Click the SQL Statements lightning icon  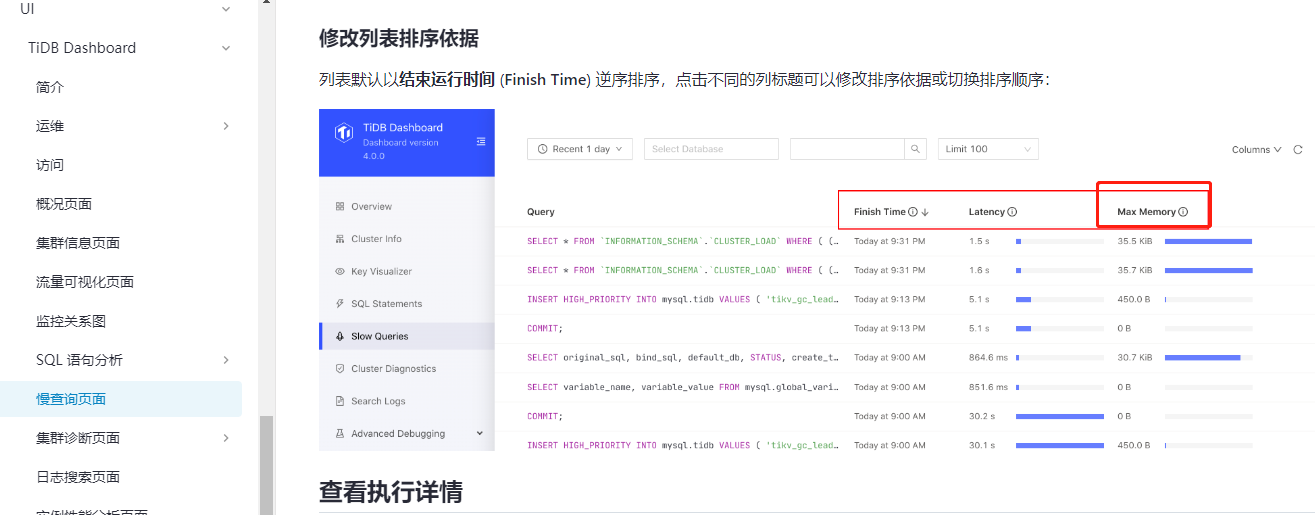click(x=340, y=304)
